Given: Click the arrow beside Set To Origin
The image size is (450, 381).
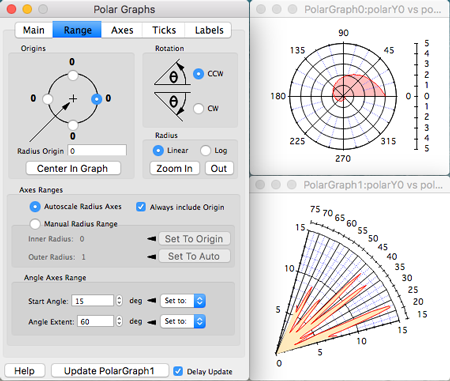Looking at the screenshot, I should coord(152,239).
